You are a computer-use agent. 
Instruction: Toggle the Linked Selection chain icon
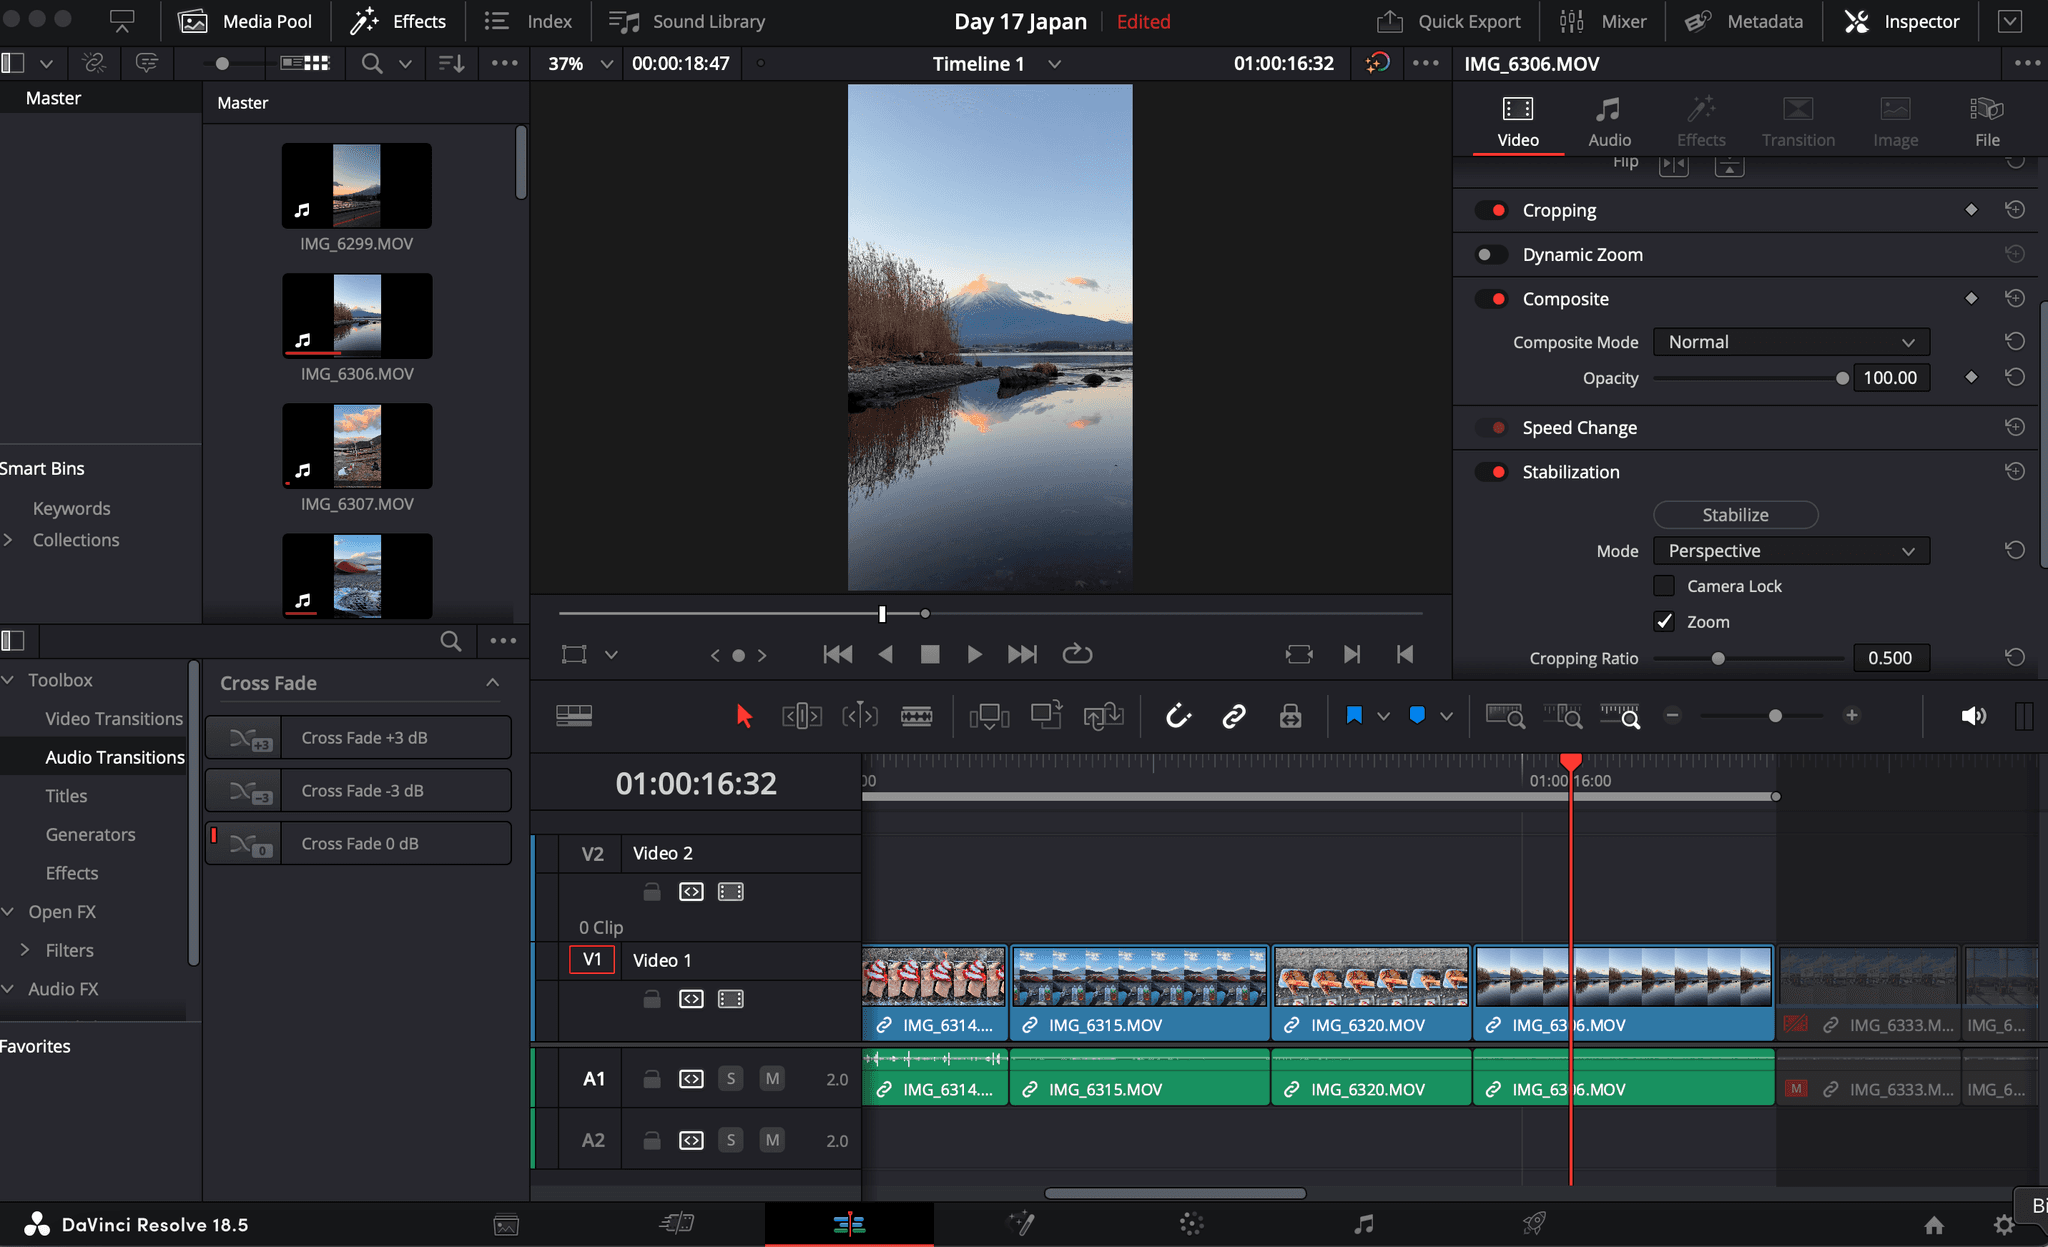pos(1234,716)
